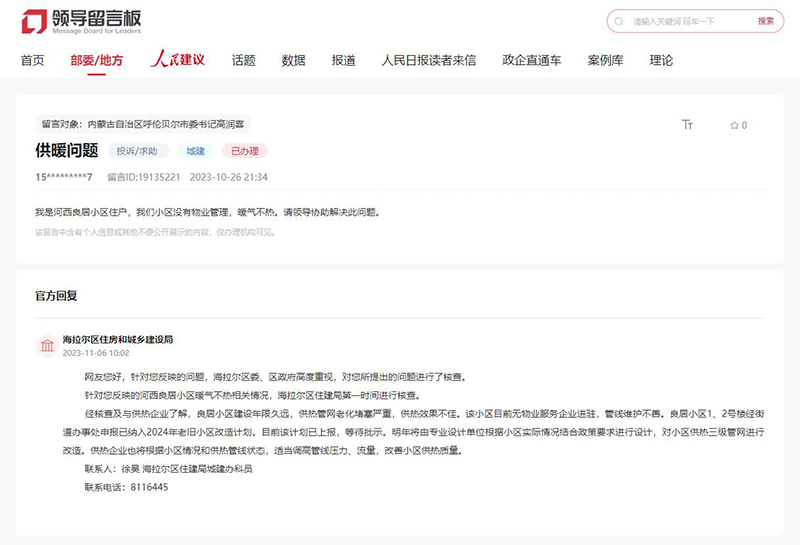The image size is (800, 545).
Task: Open the 案例库 section
Action: click(x=605, y=61)
